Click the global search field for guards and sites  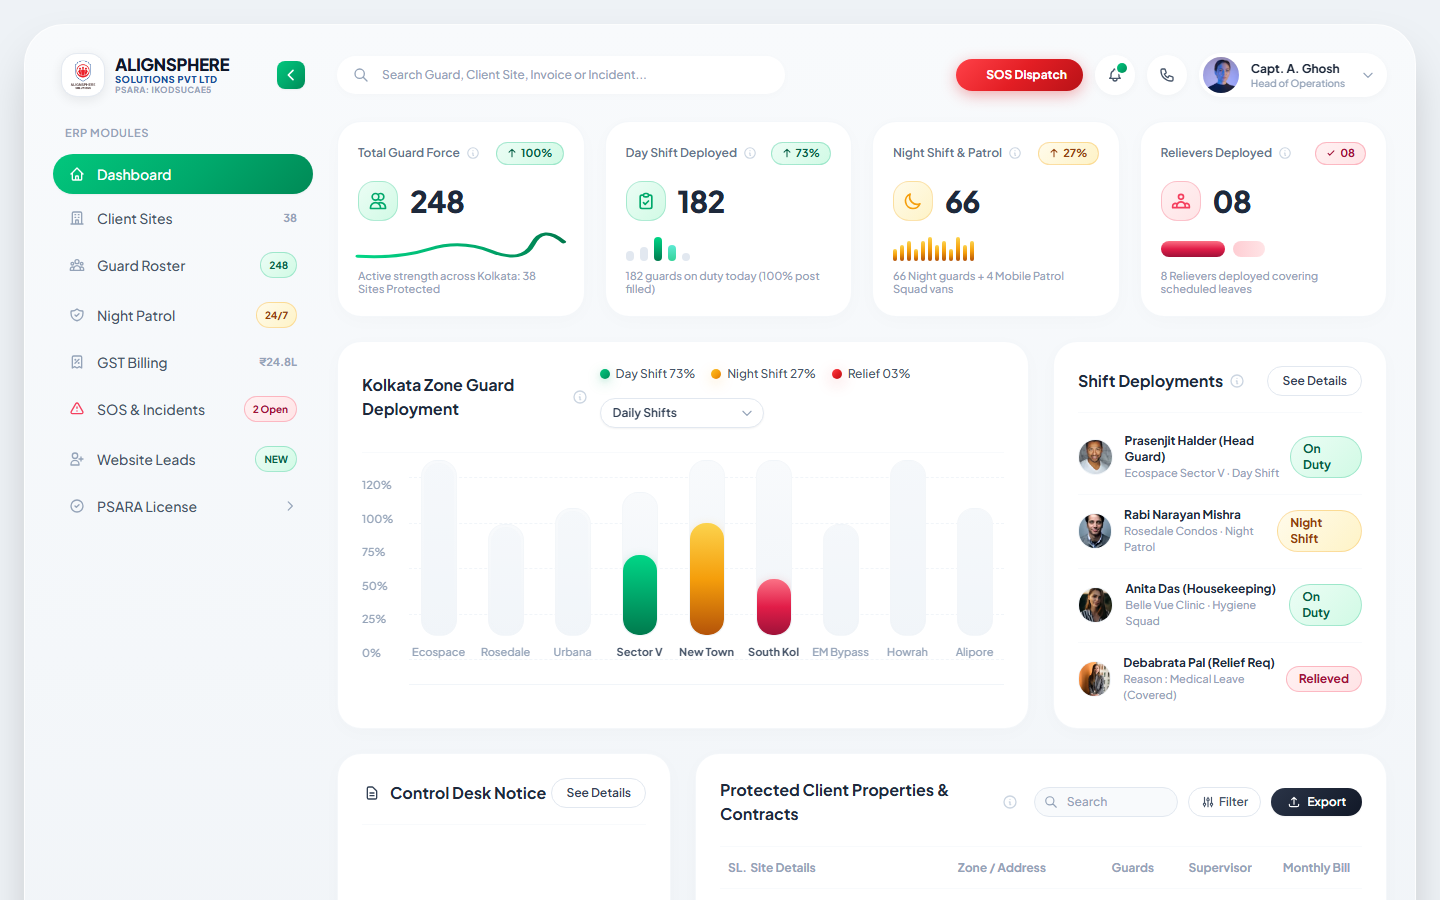coord(561,75)
